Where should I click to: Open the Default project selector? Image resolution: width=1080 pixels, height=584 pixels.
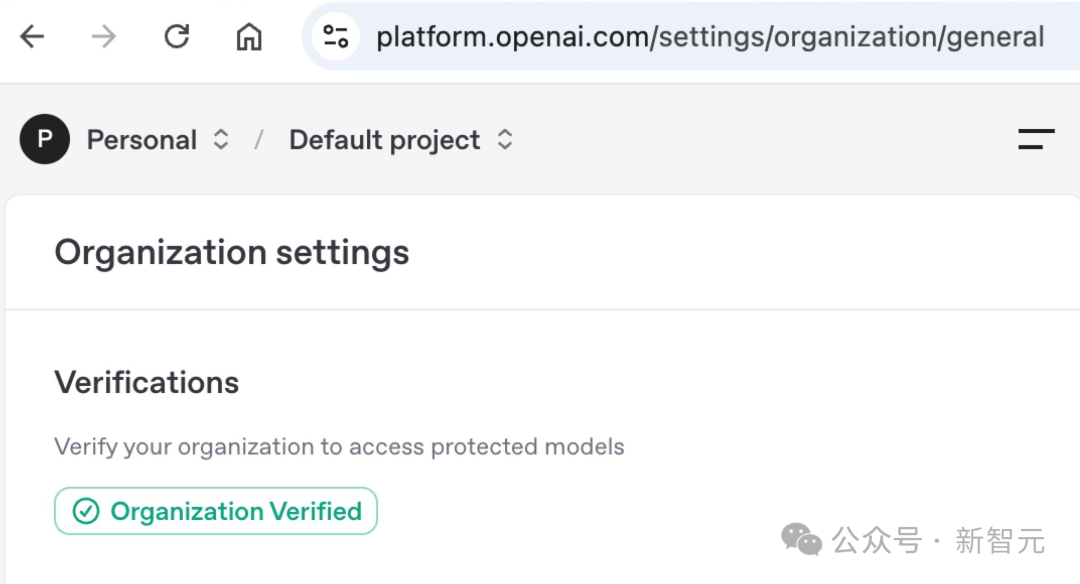pos(384,140)
